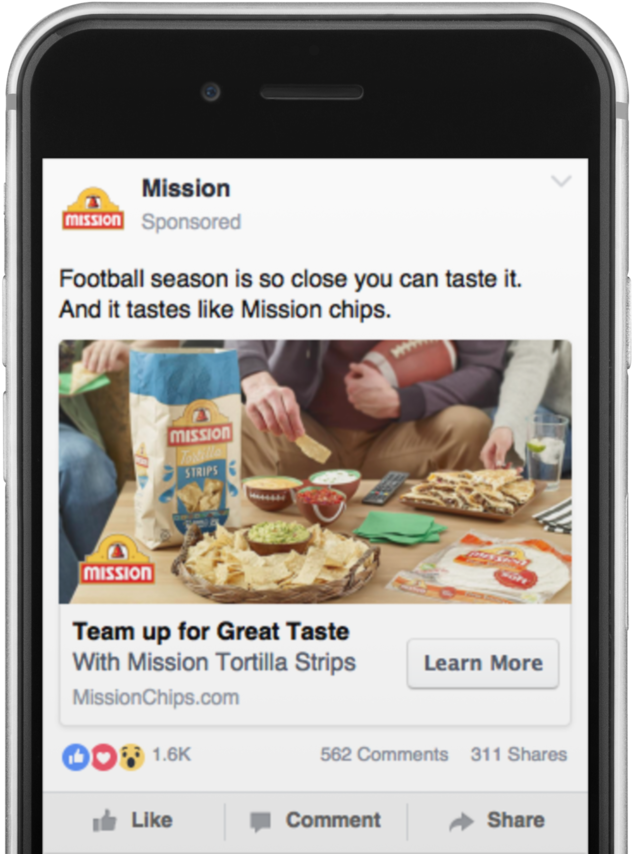This screenshot has width=632, height=854.
Task: View the 562 Comments count
Action: [x=384, y=754]
